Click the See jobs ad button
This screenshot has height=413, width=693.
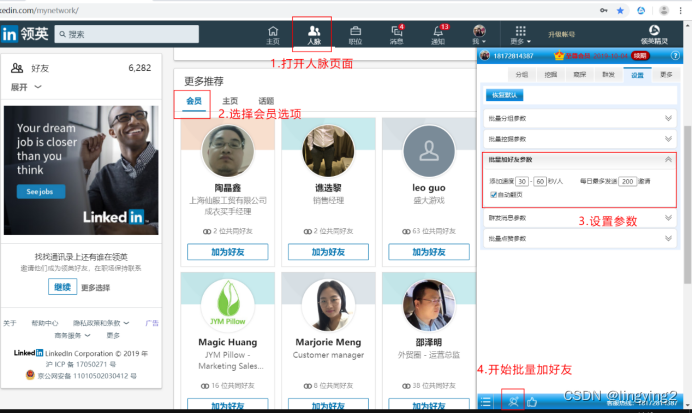pos(41,191)
